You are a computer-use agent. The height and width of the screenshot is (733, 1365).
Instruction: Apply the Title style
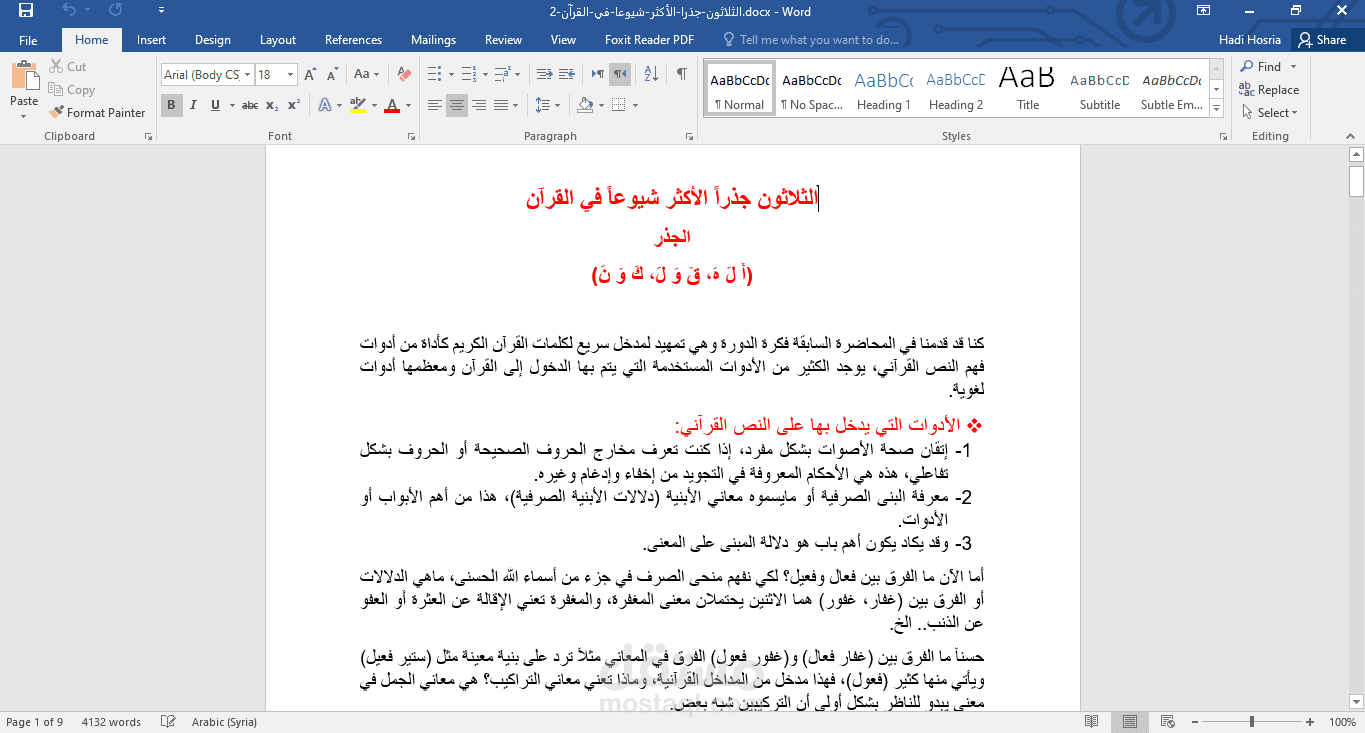[1028, 89]
